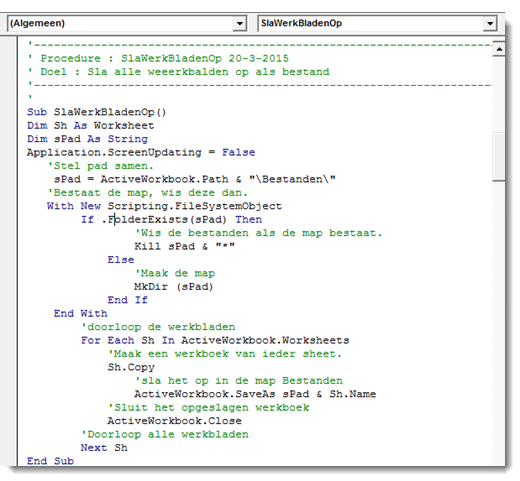Click 'sla het op in de map Bestanden' comment
Screen dimensions: 520x481
click(x=239, y=381)
